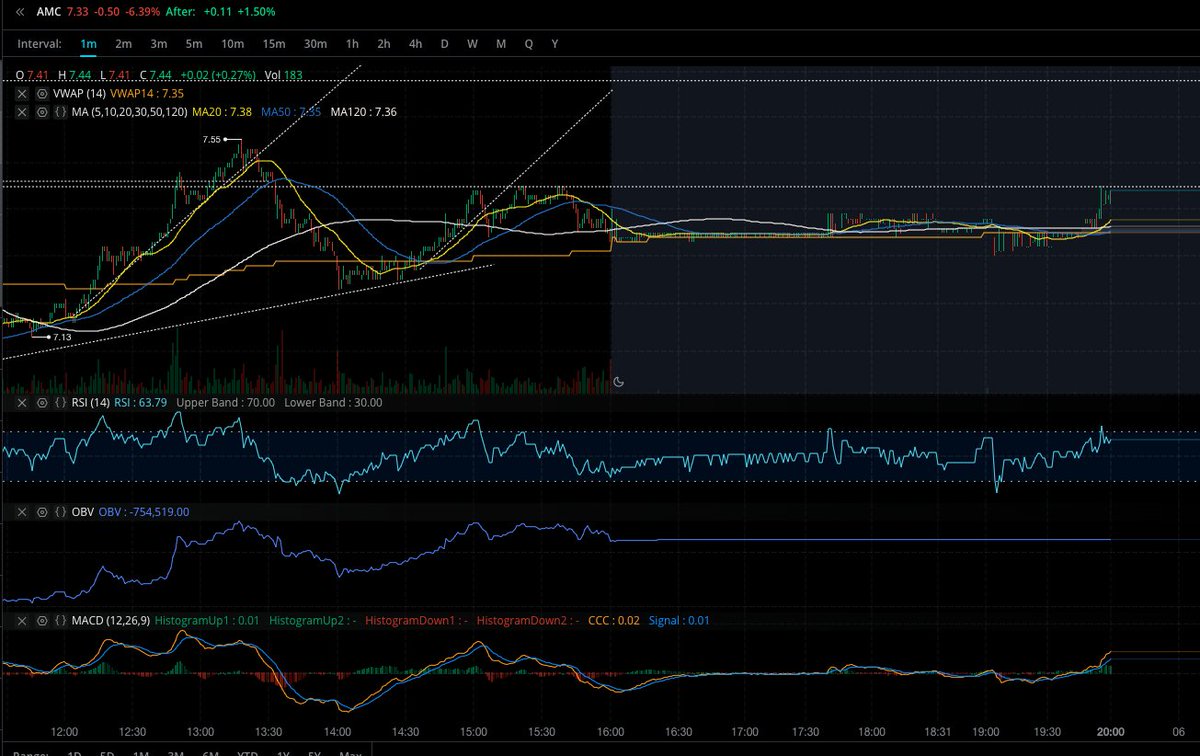Switch to the 2m interval
This screenshot has height=756, width=1200.
123,44
